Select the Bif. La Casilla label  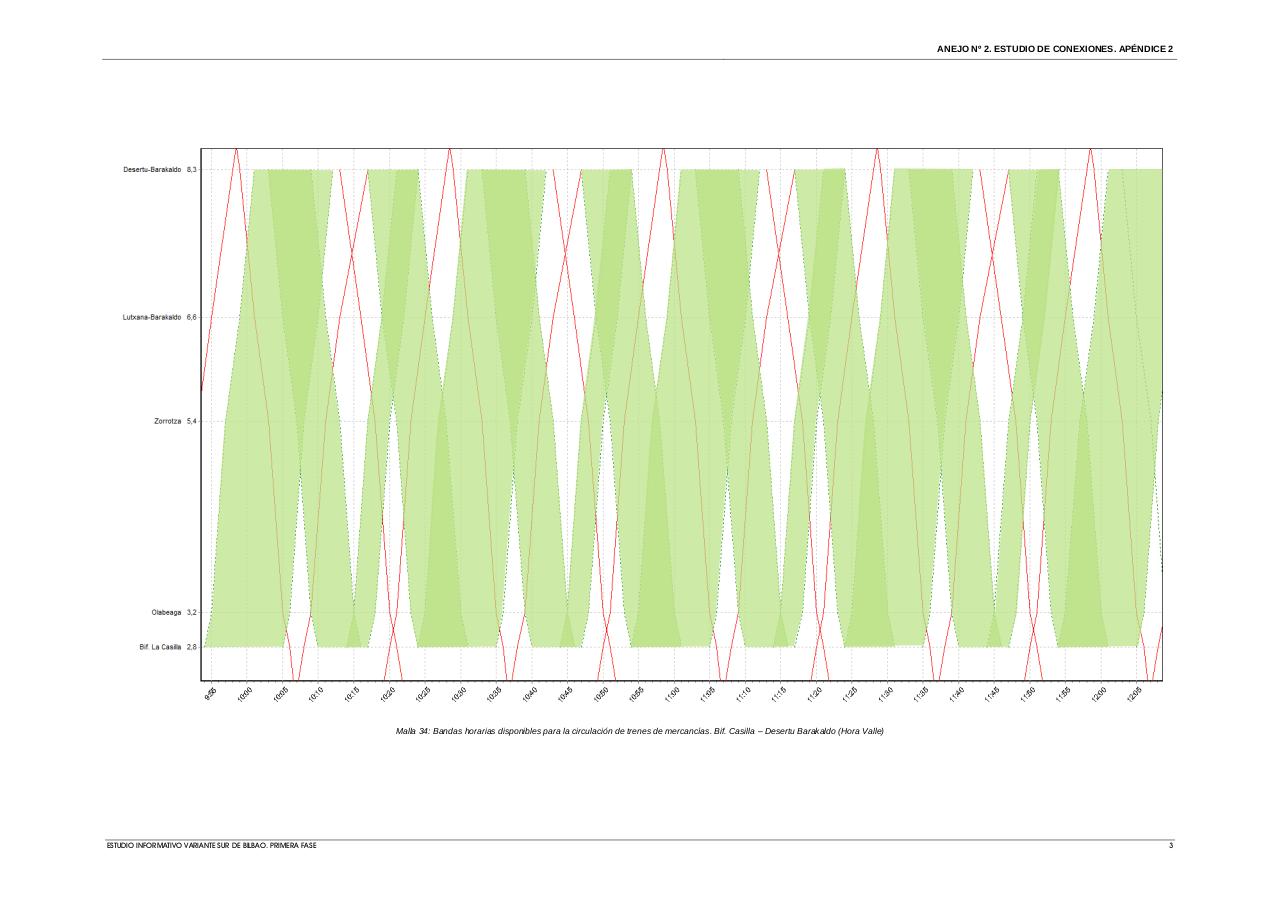click(160, 647)
